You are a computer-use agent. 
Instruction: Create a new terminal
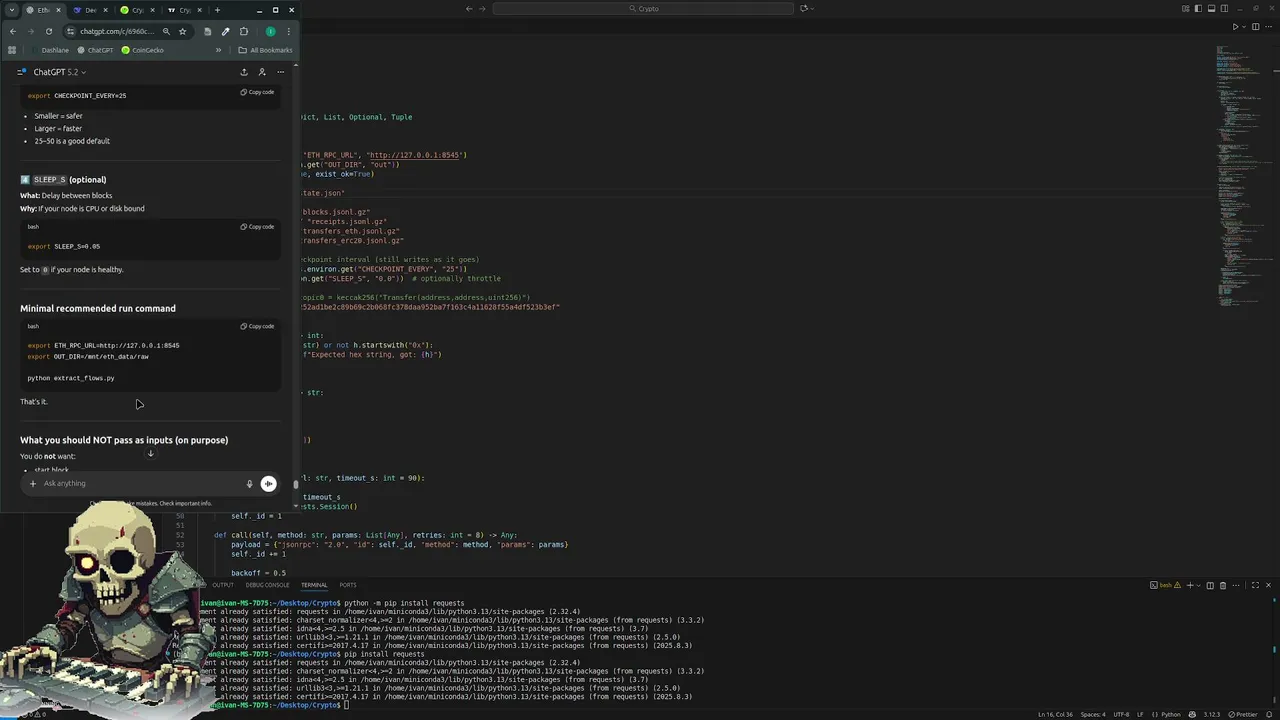1190,585
